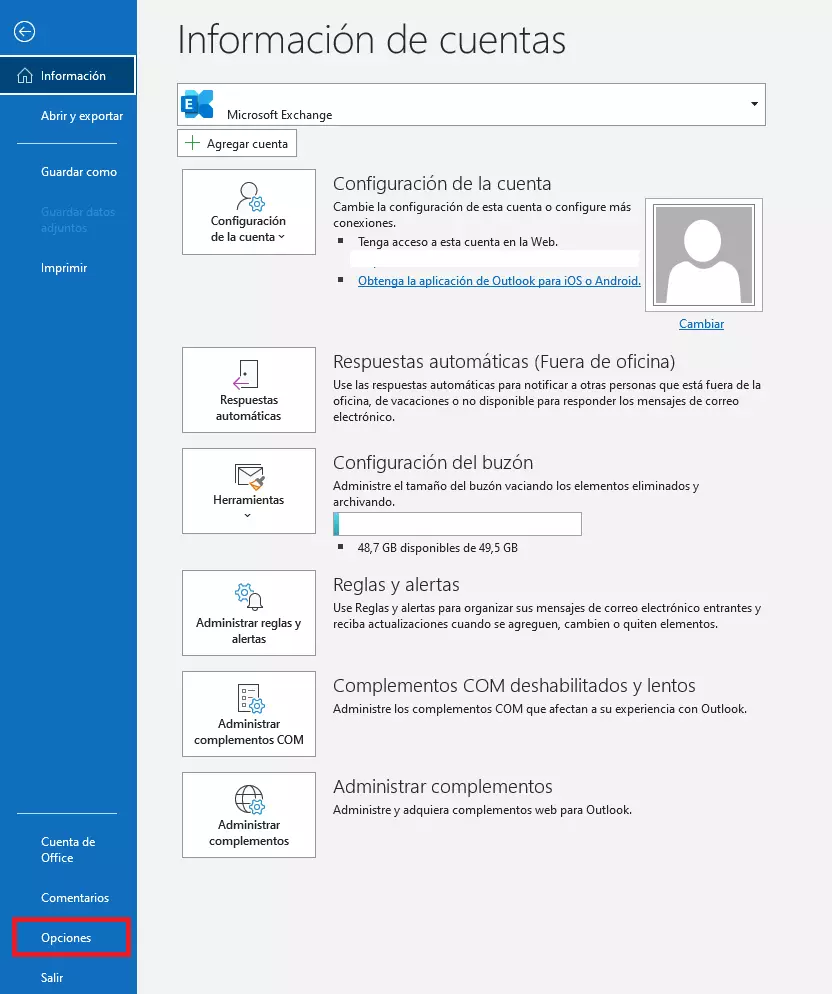Open Imprimir in the sidebar
Viewport: 832px width, 994px height.
tap(64, 268)
